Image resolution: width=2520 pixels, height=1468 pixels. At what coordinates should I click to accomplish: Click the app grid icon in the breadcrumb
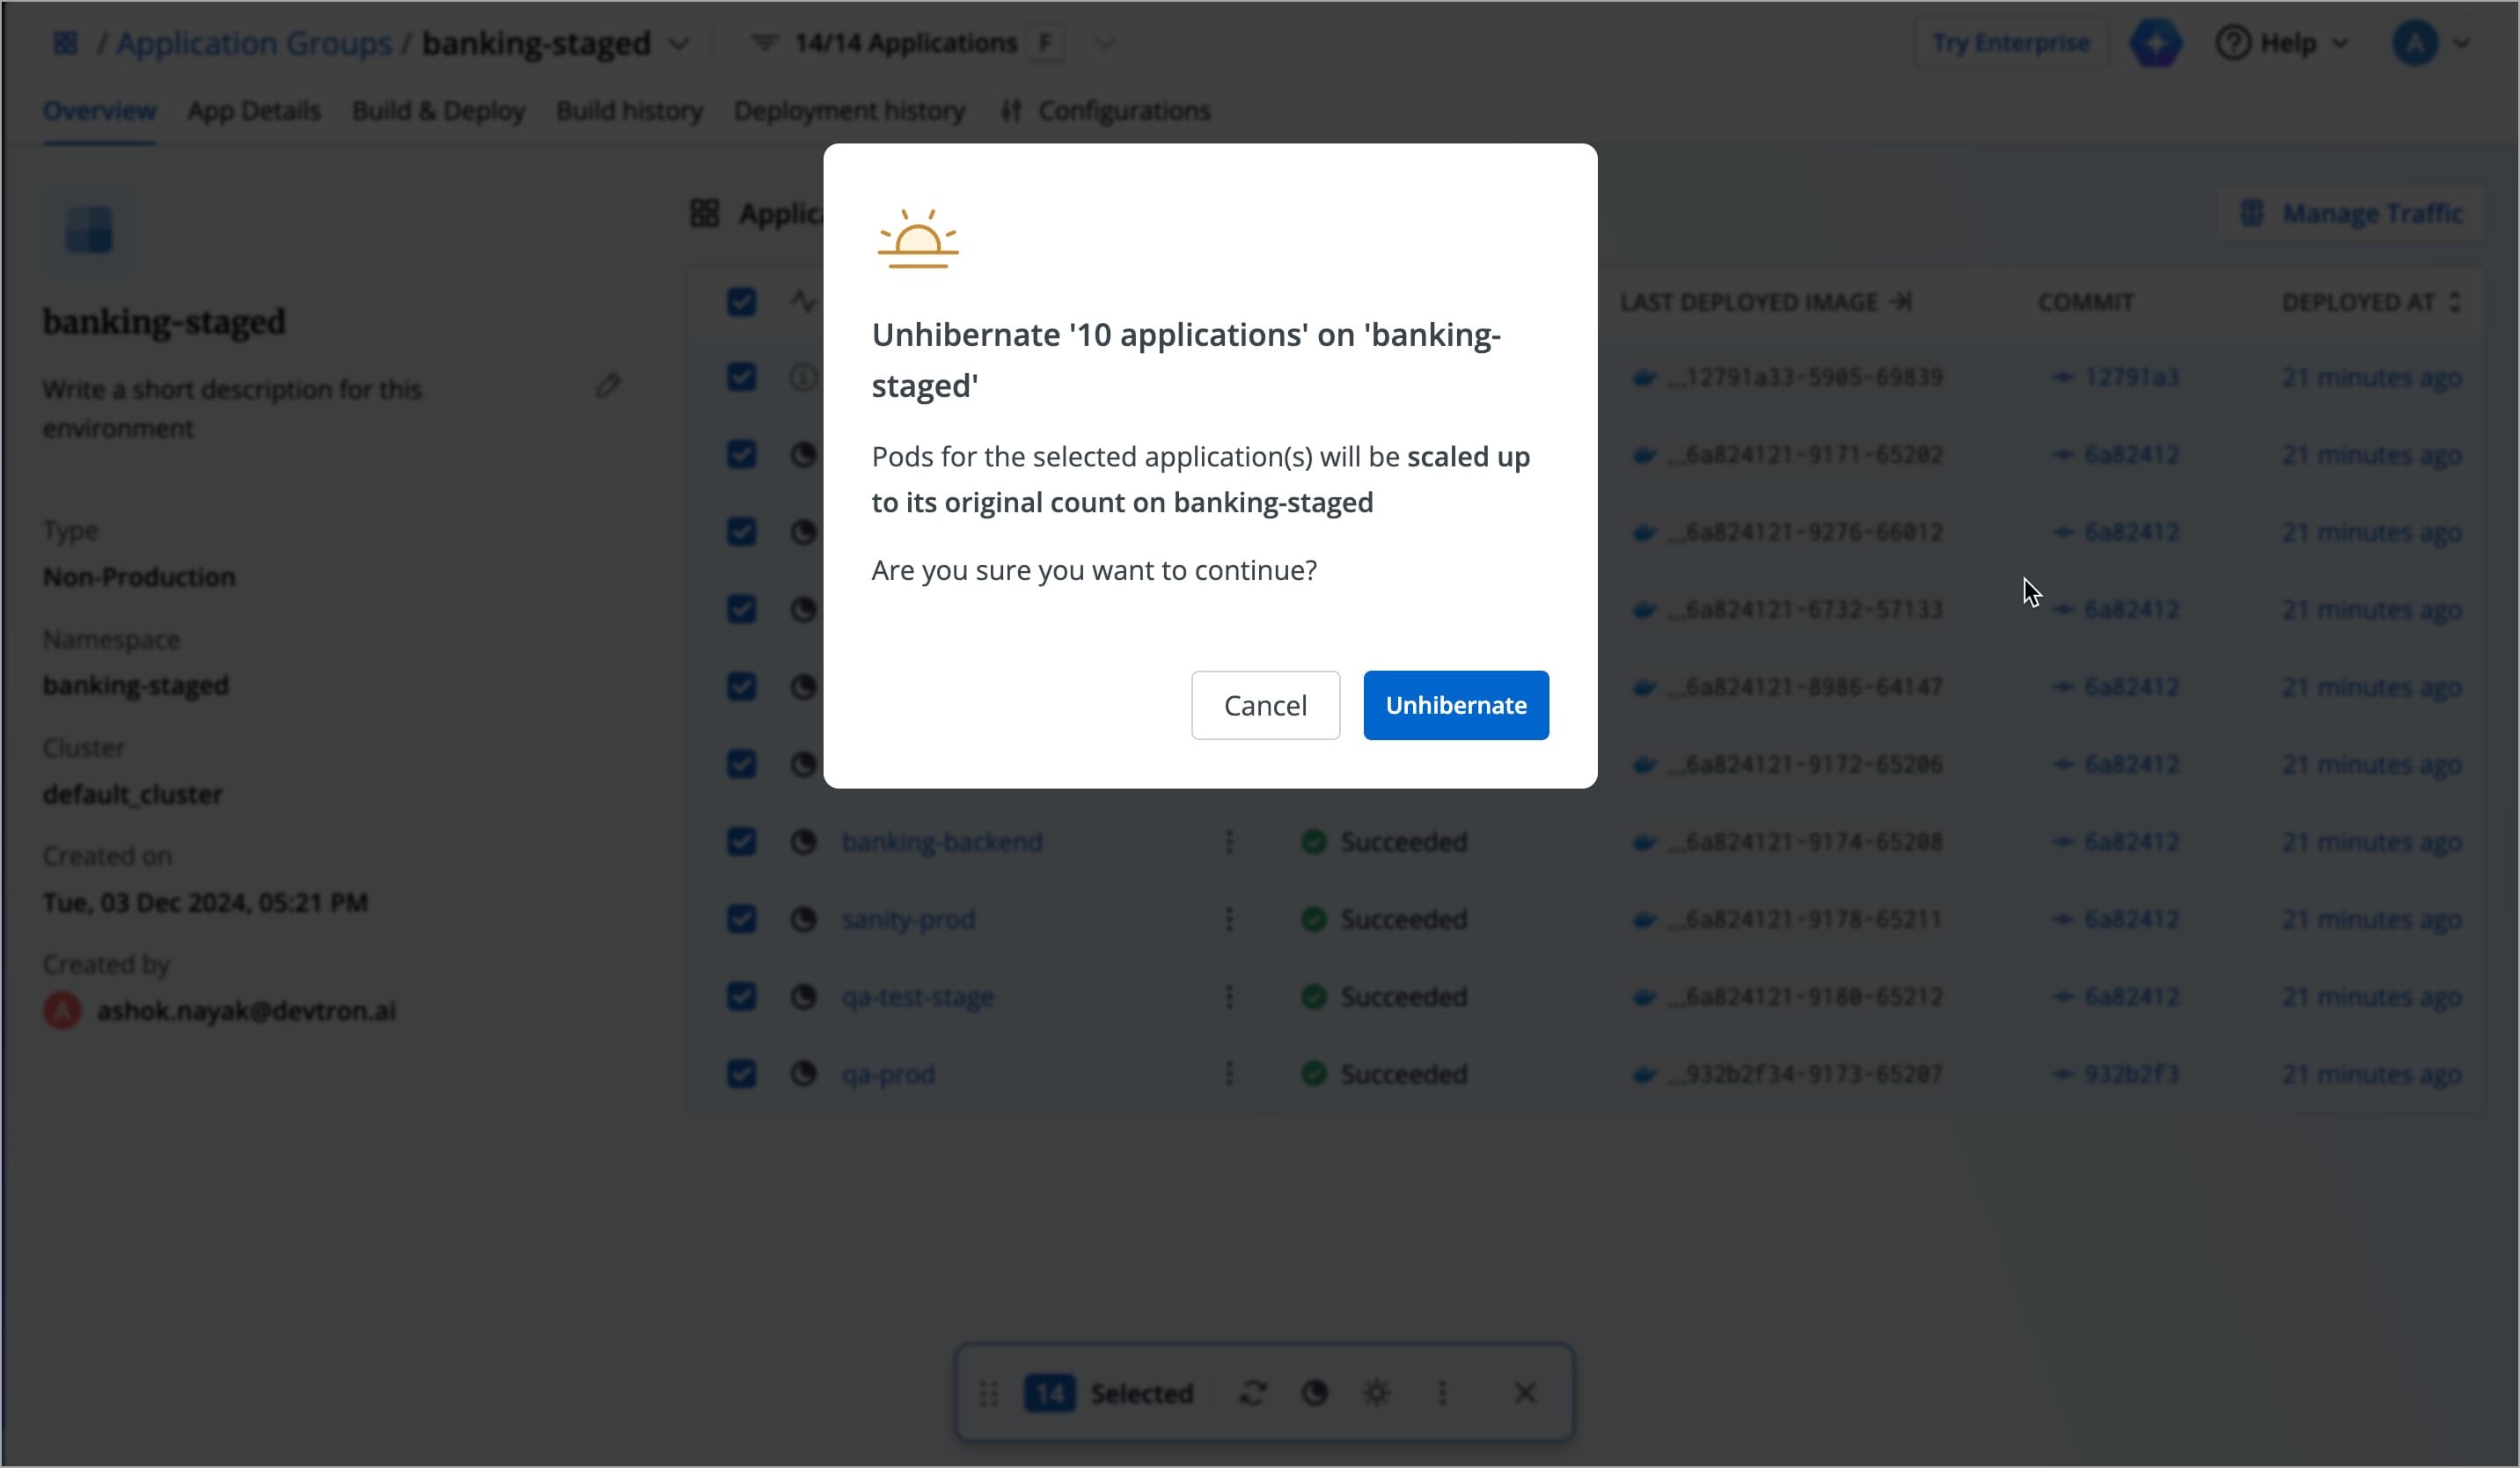coord(66,43)
